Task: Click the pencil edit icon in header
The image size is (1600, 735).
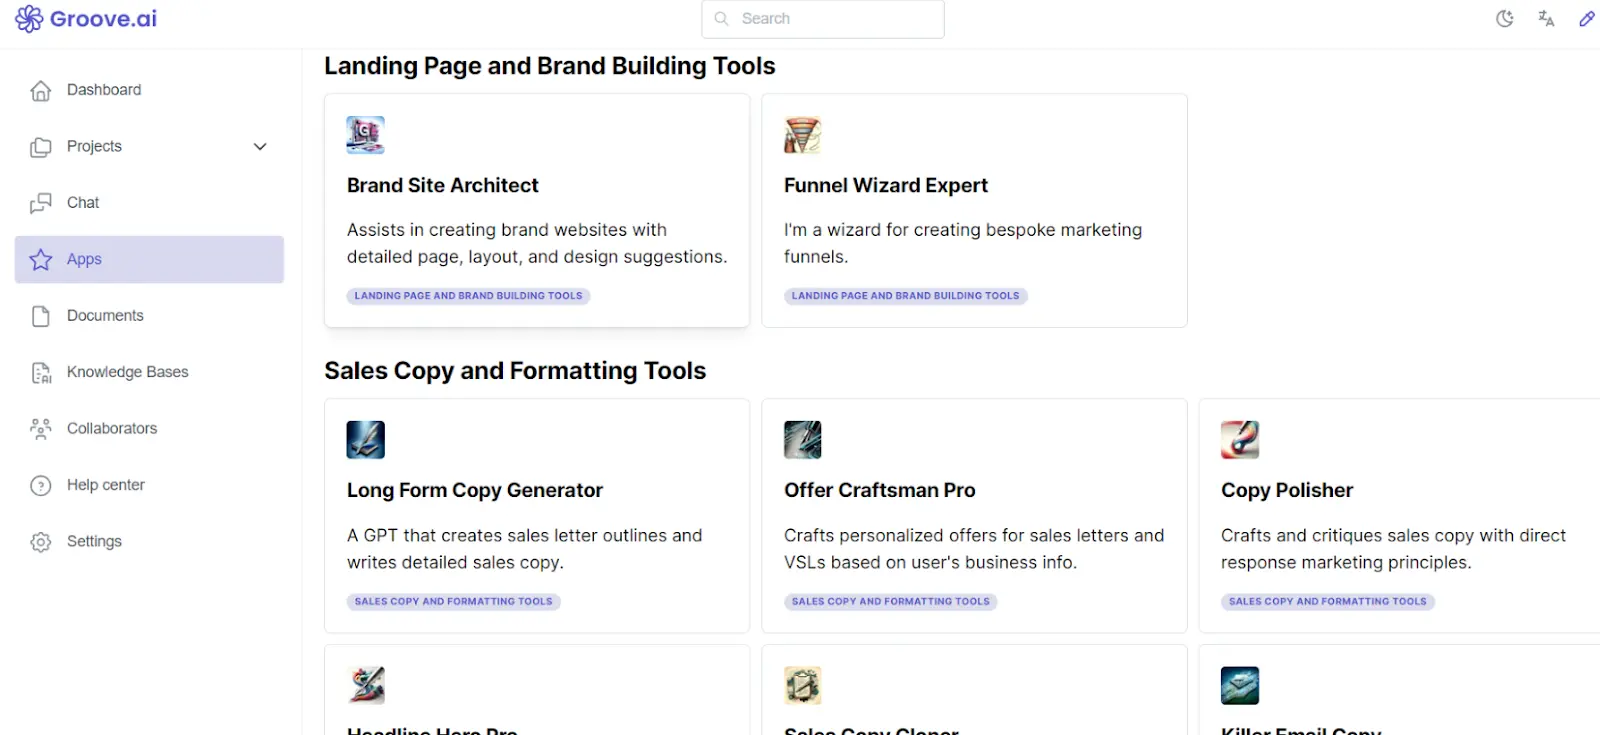Action: (x=1587, y=18)
